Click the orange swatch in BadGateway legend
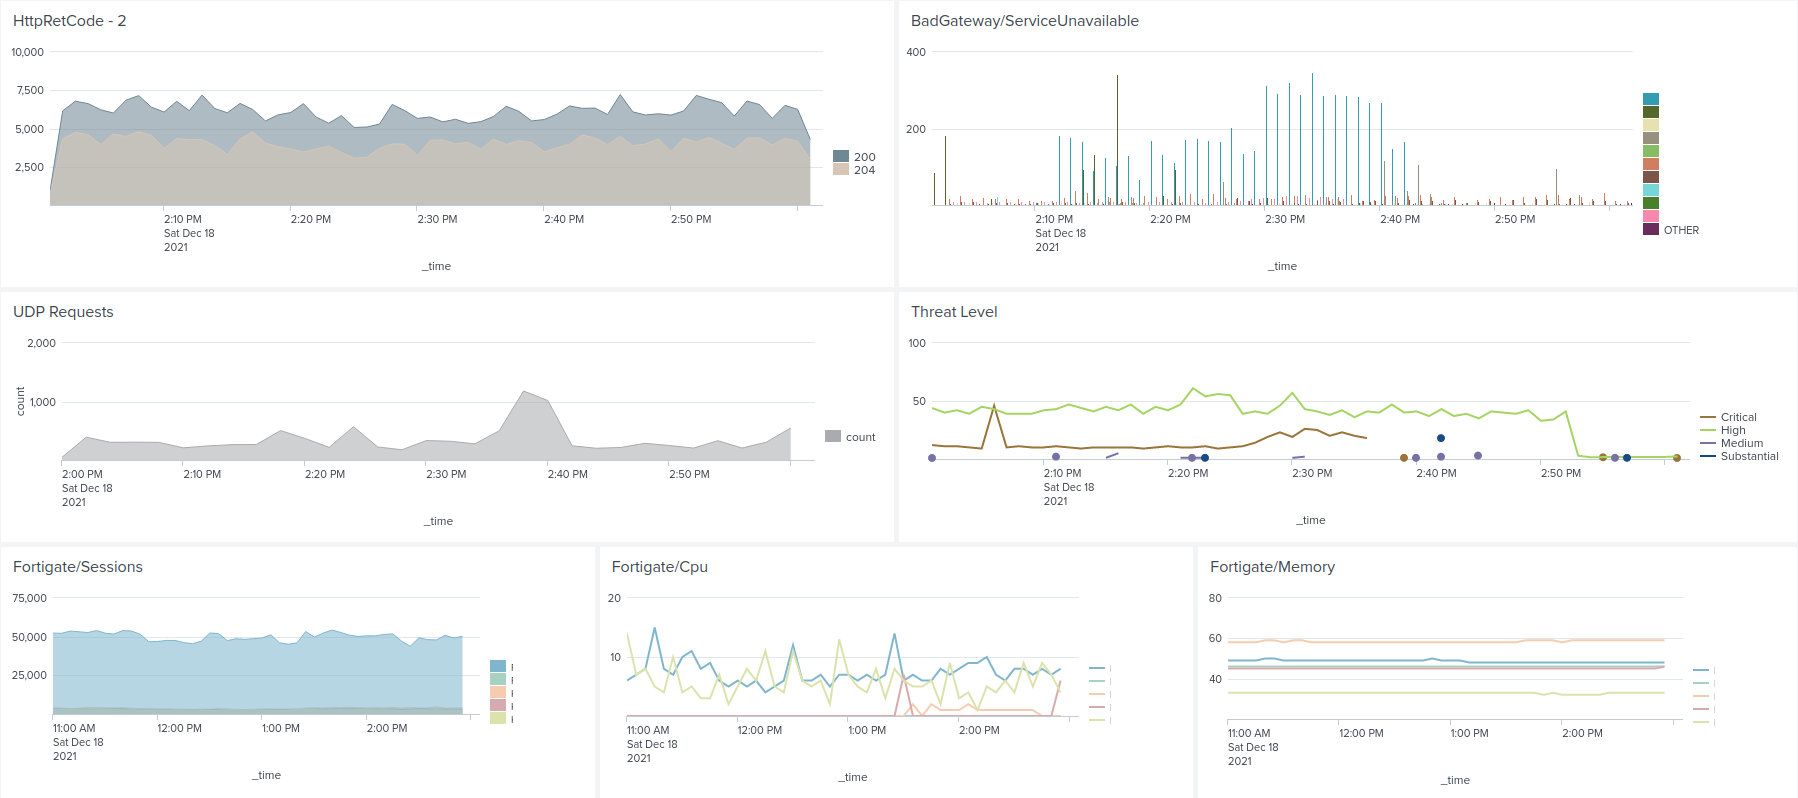The height and width of the screenshot is (798, 1798). coord(1651,164)
